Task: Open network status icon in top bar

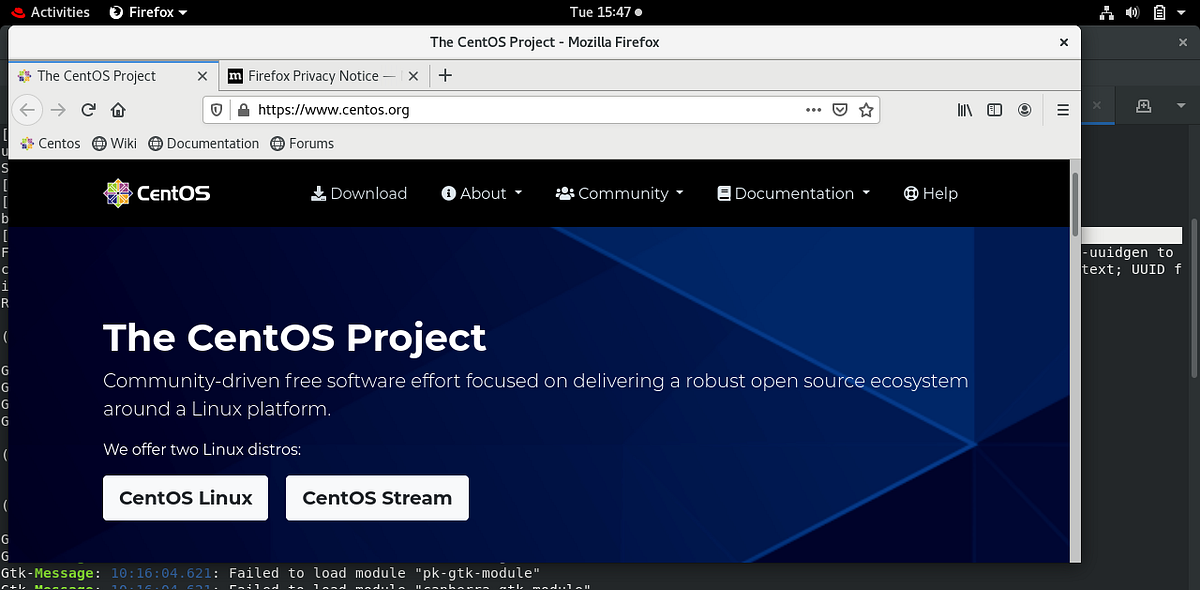Action: point(1107,12)
